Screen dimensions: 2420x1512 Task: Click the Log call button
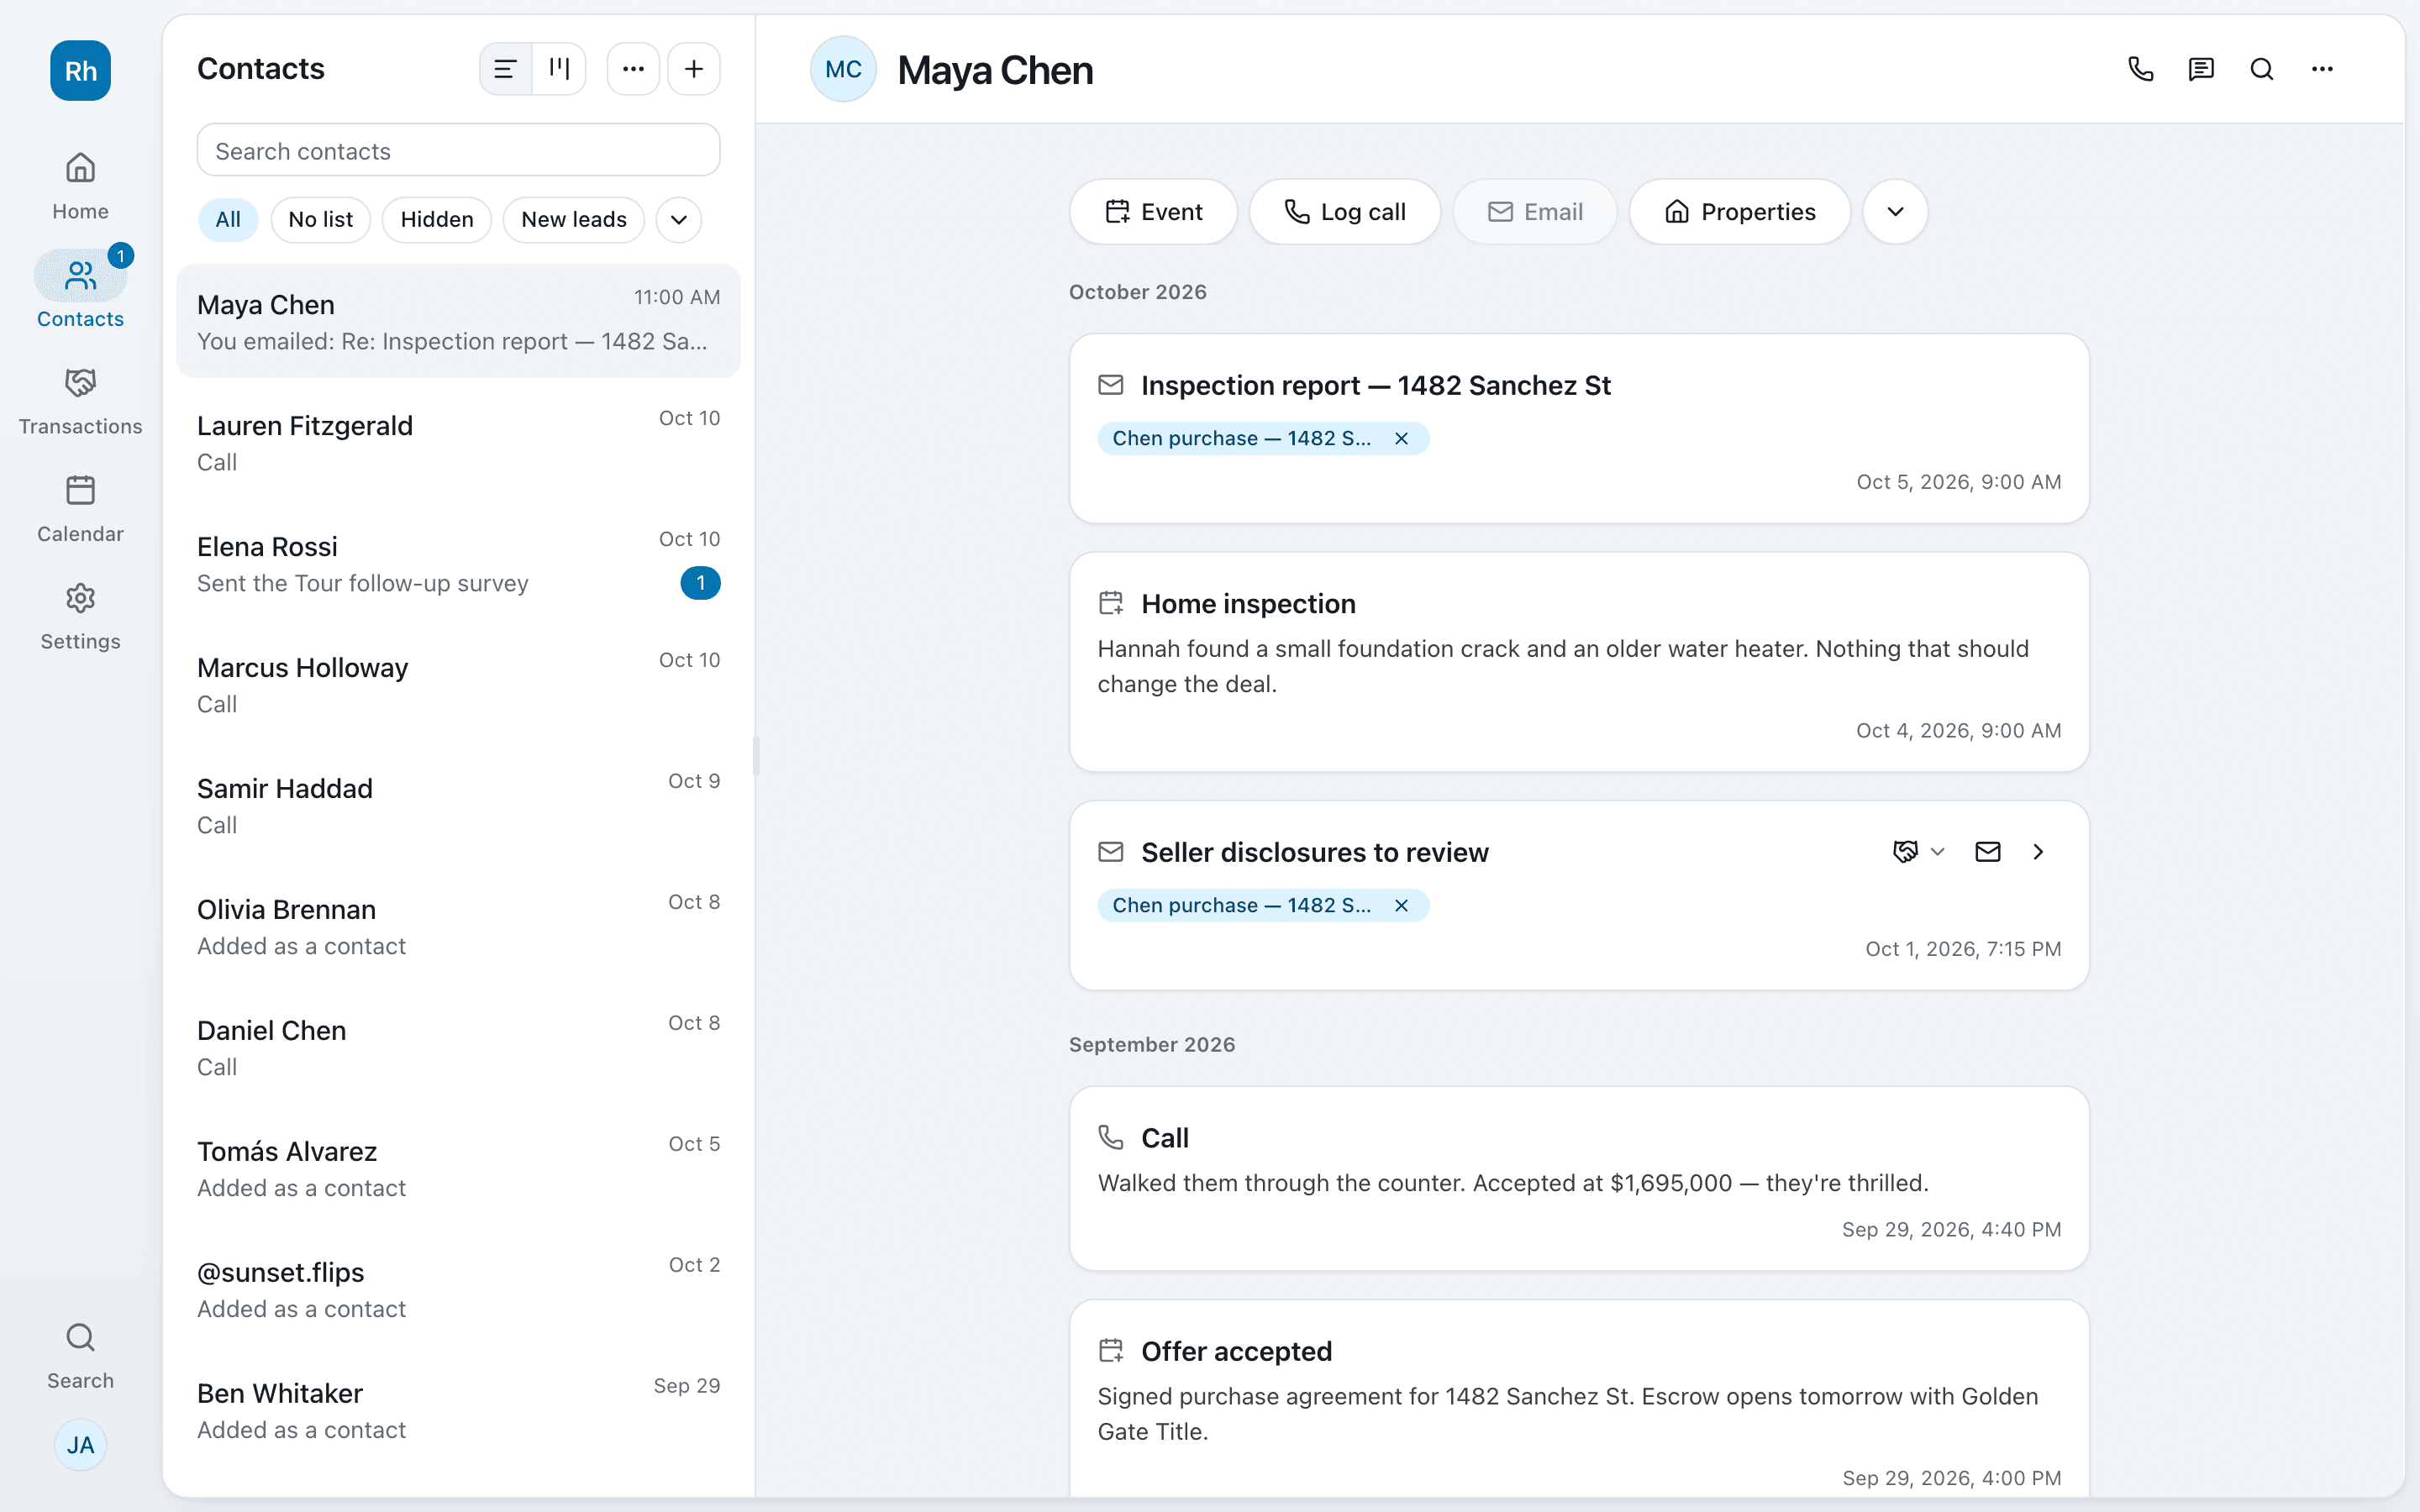click(1345, 212)
